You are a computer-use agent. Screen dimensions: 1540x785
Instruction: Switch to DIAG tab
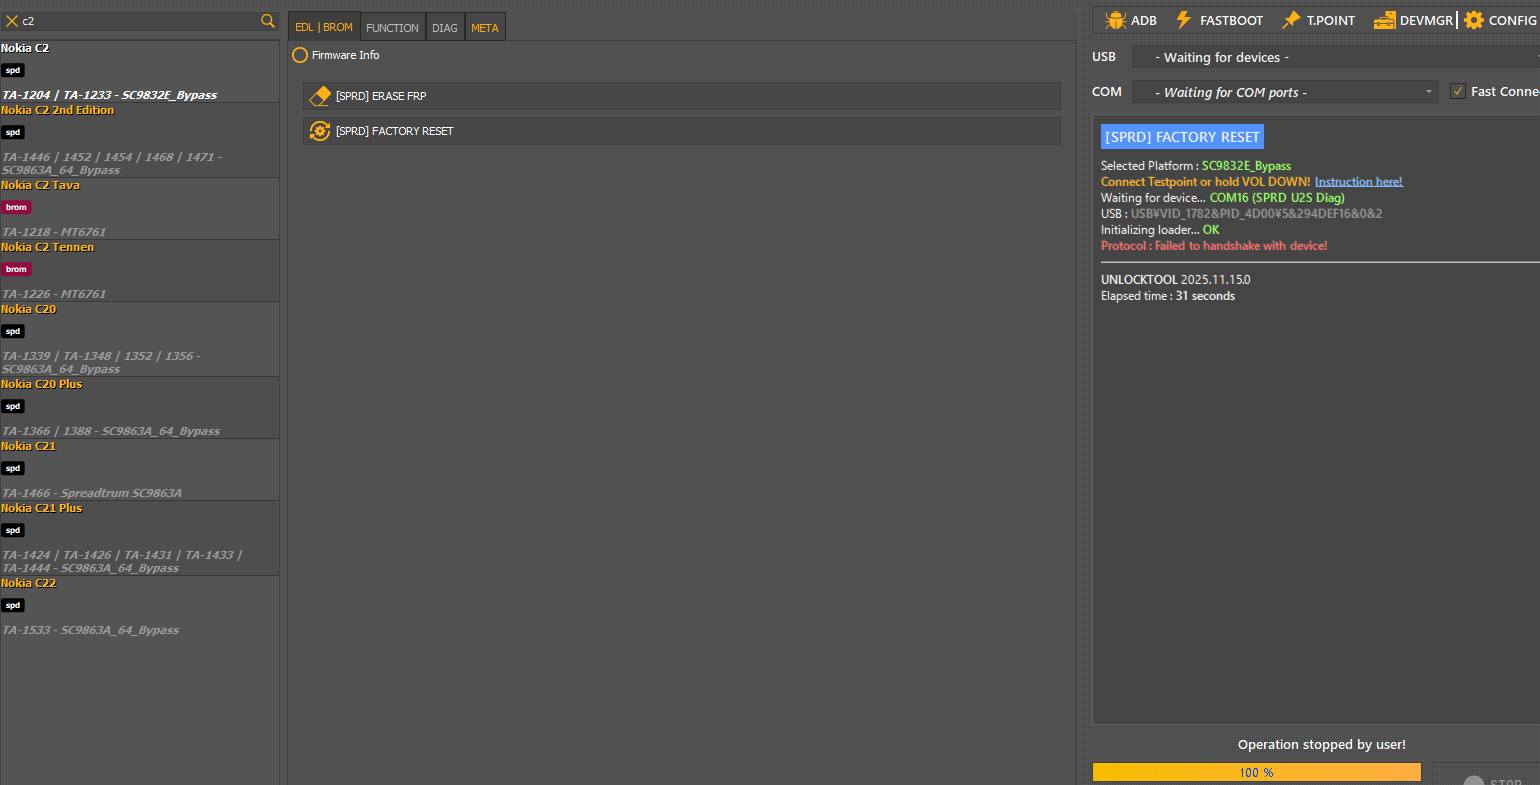point(445,27)
